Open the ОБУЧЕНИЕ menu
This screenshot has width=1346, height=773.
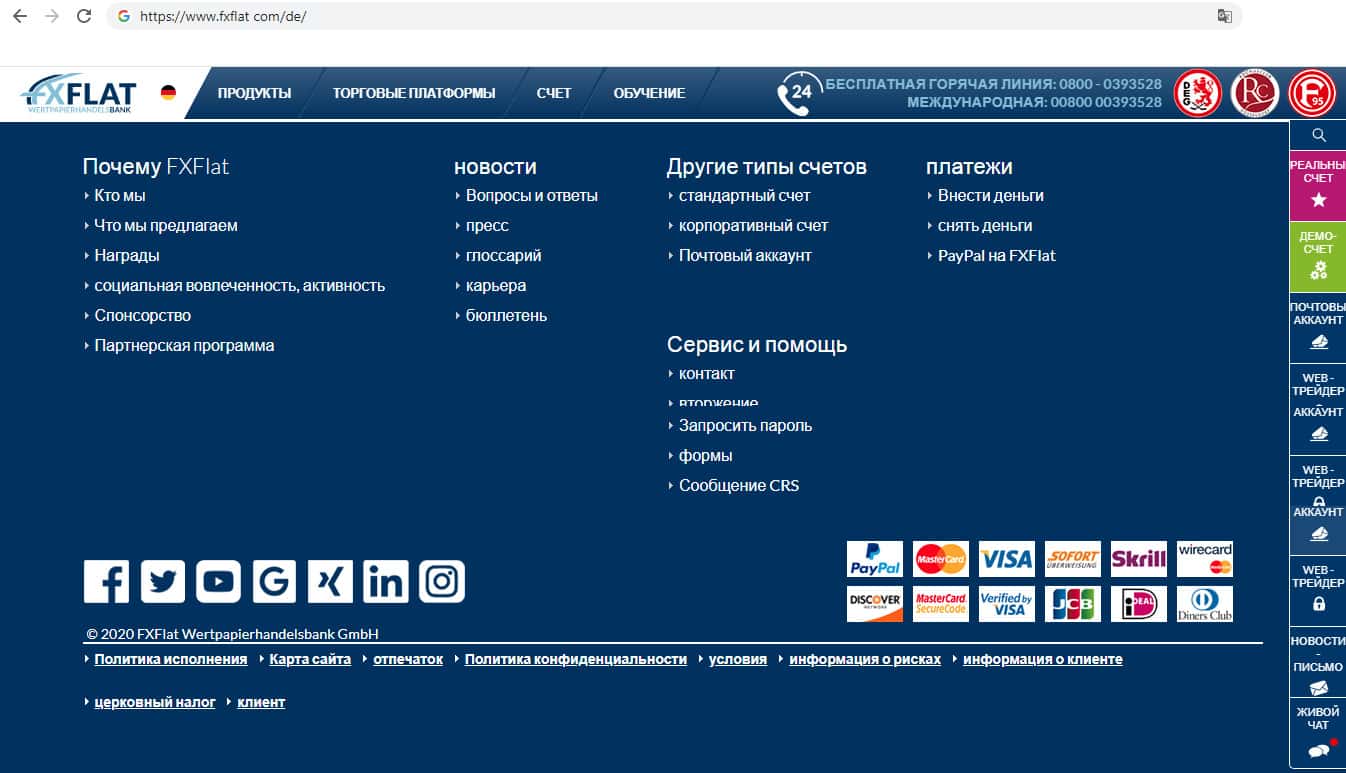[649, 93]
